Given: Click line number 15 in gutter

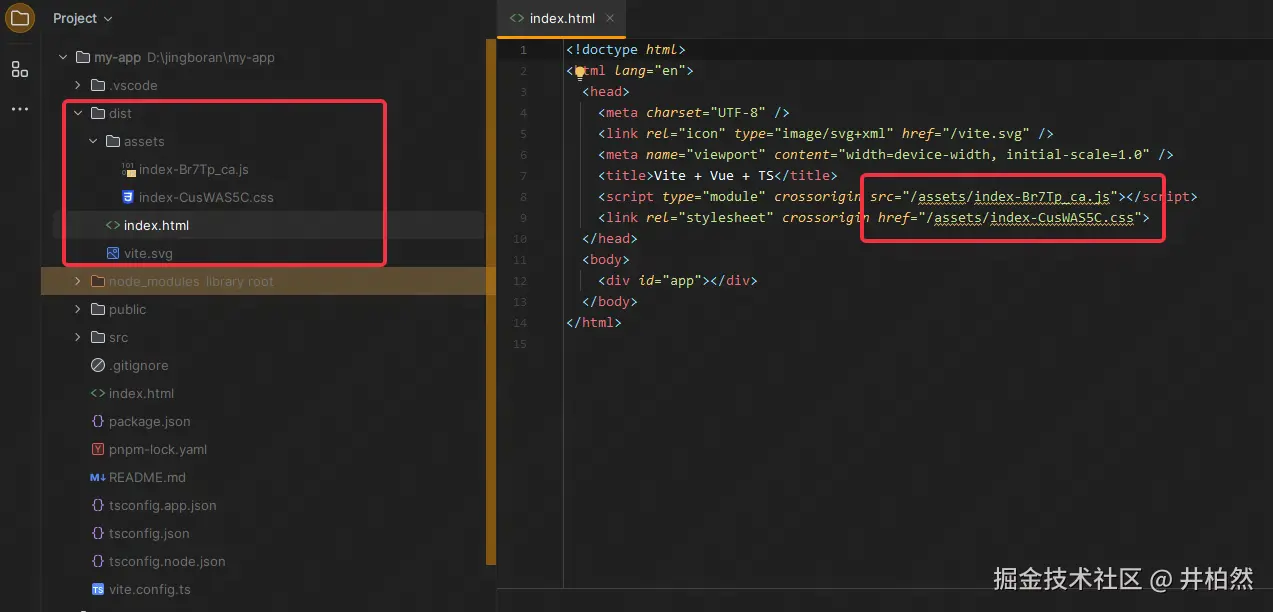Looking at the screenshot, I should [x=519, y=344].
